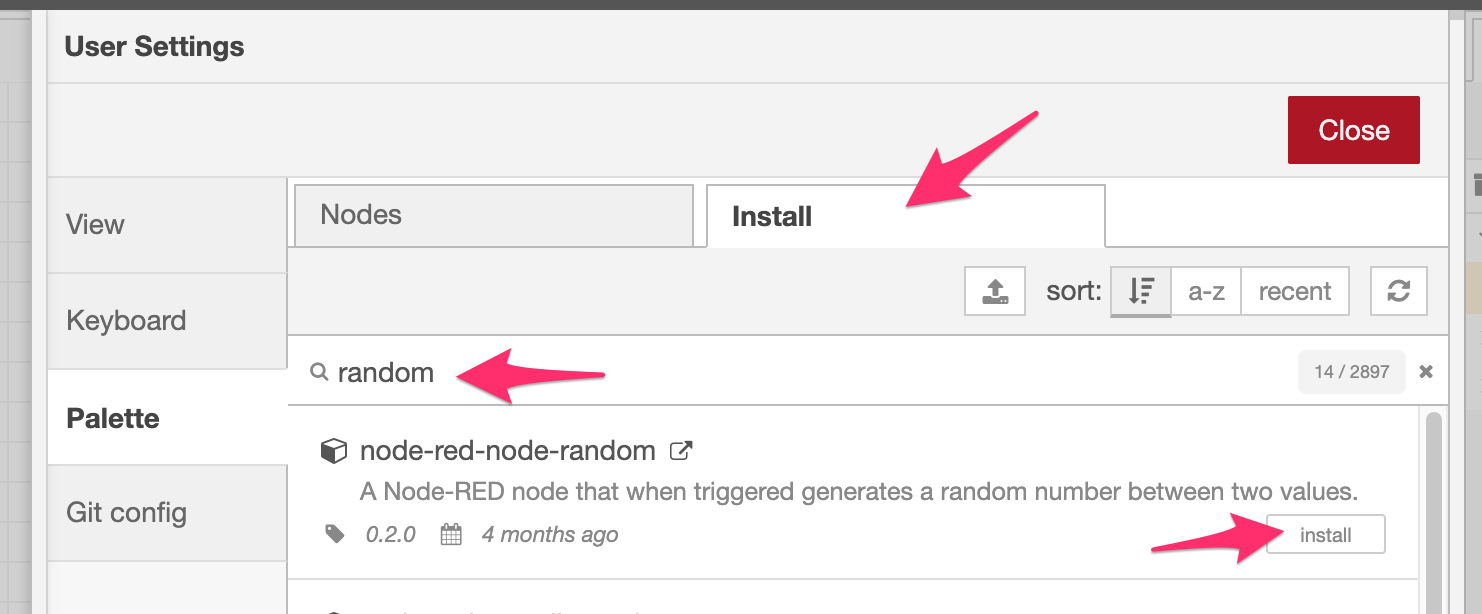Select a-z sort option
This screenshot has width=1482, height=614.
point(1206,291)
